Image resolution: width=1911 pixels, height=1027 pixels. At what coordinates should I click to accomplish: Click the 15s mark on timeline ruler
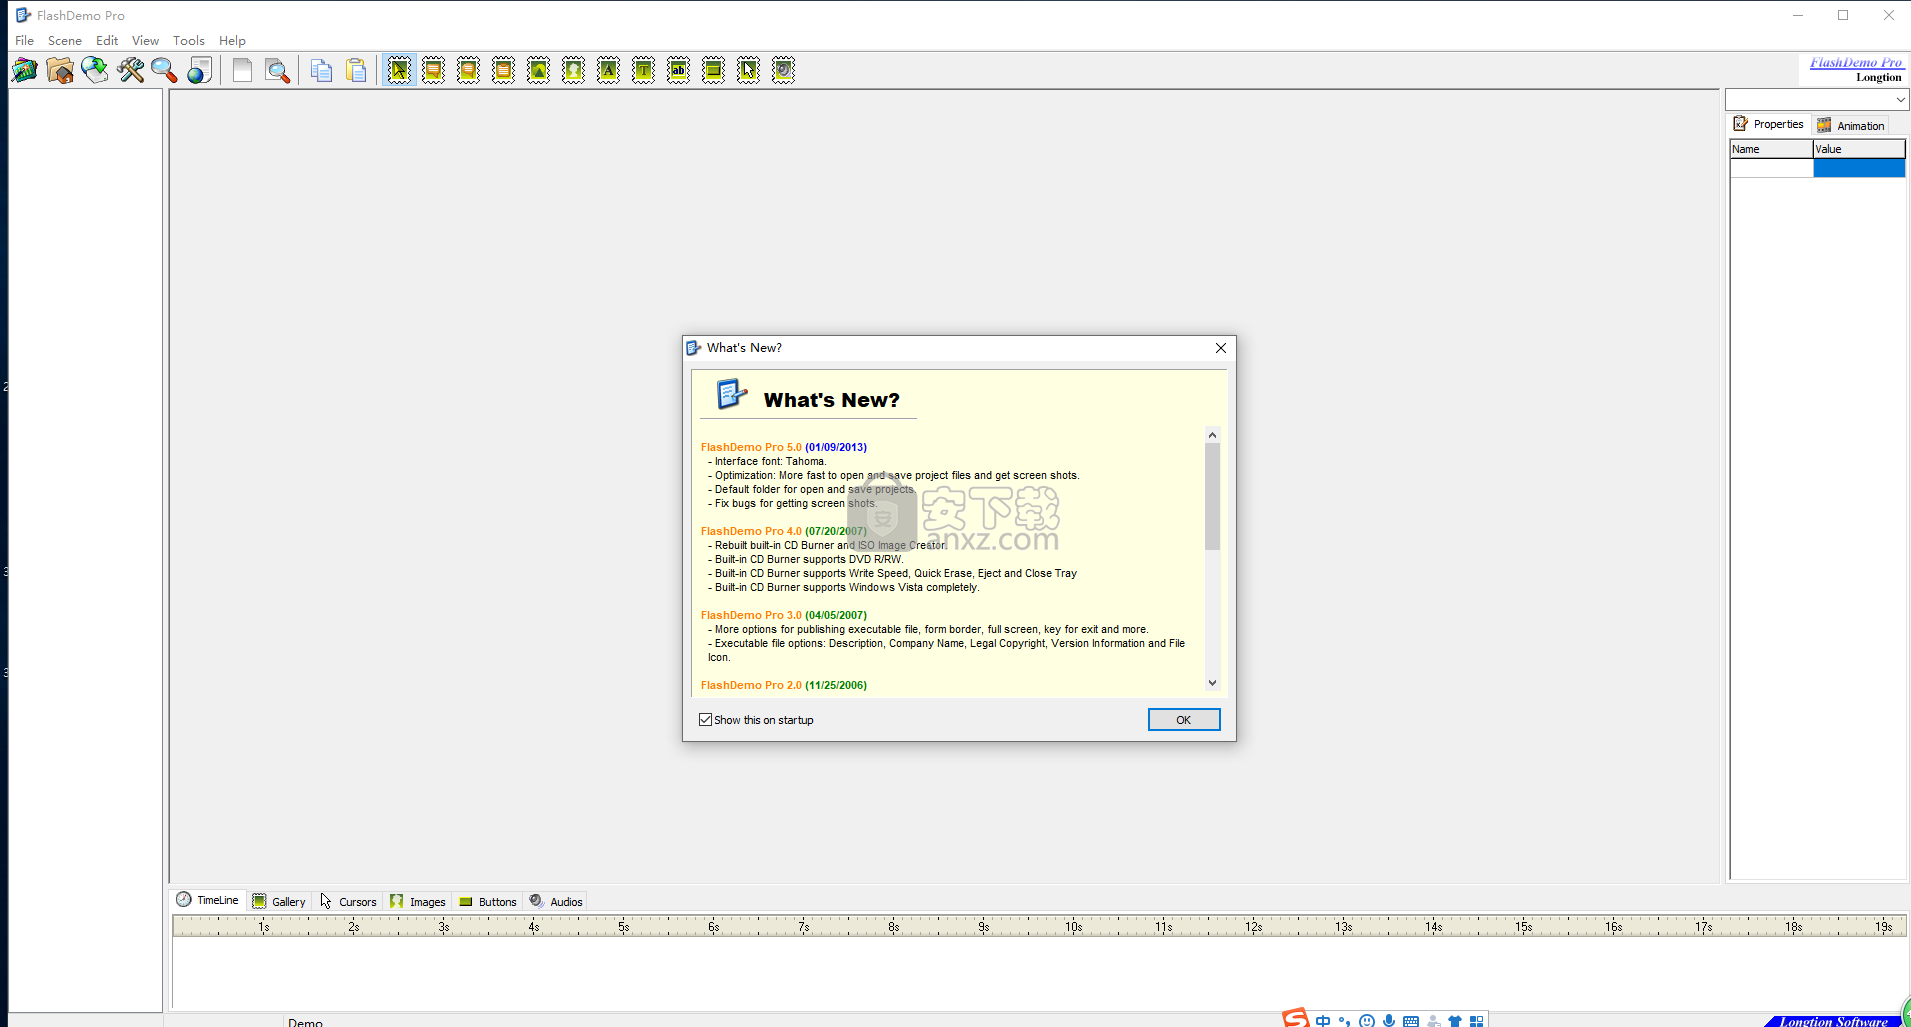pos(1523,927)
